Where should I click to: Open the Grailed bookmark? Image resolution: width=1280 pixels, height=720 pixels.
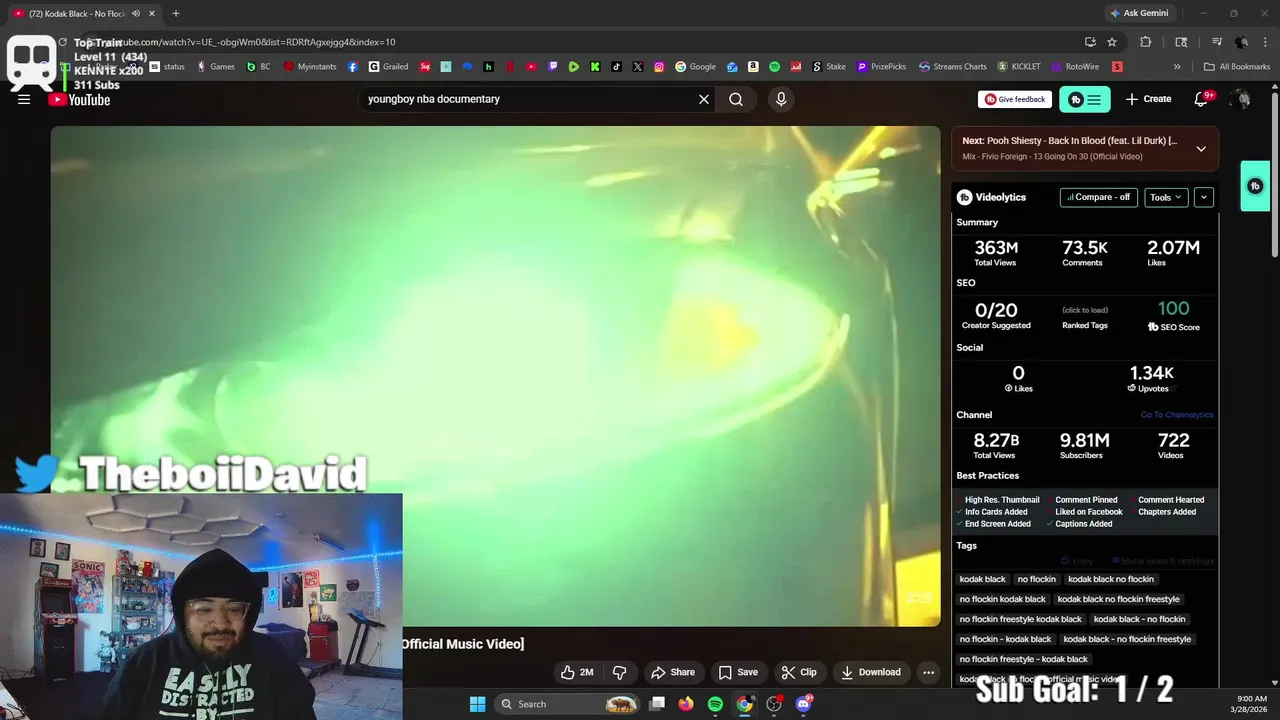(389, 67)
